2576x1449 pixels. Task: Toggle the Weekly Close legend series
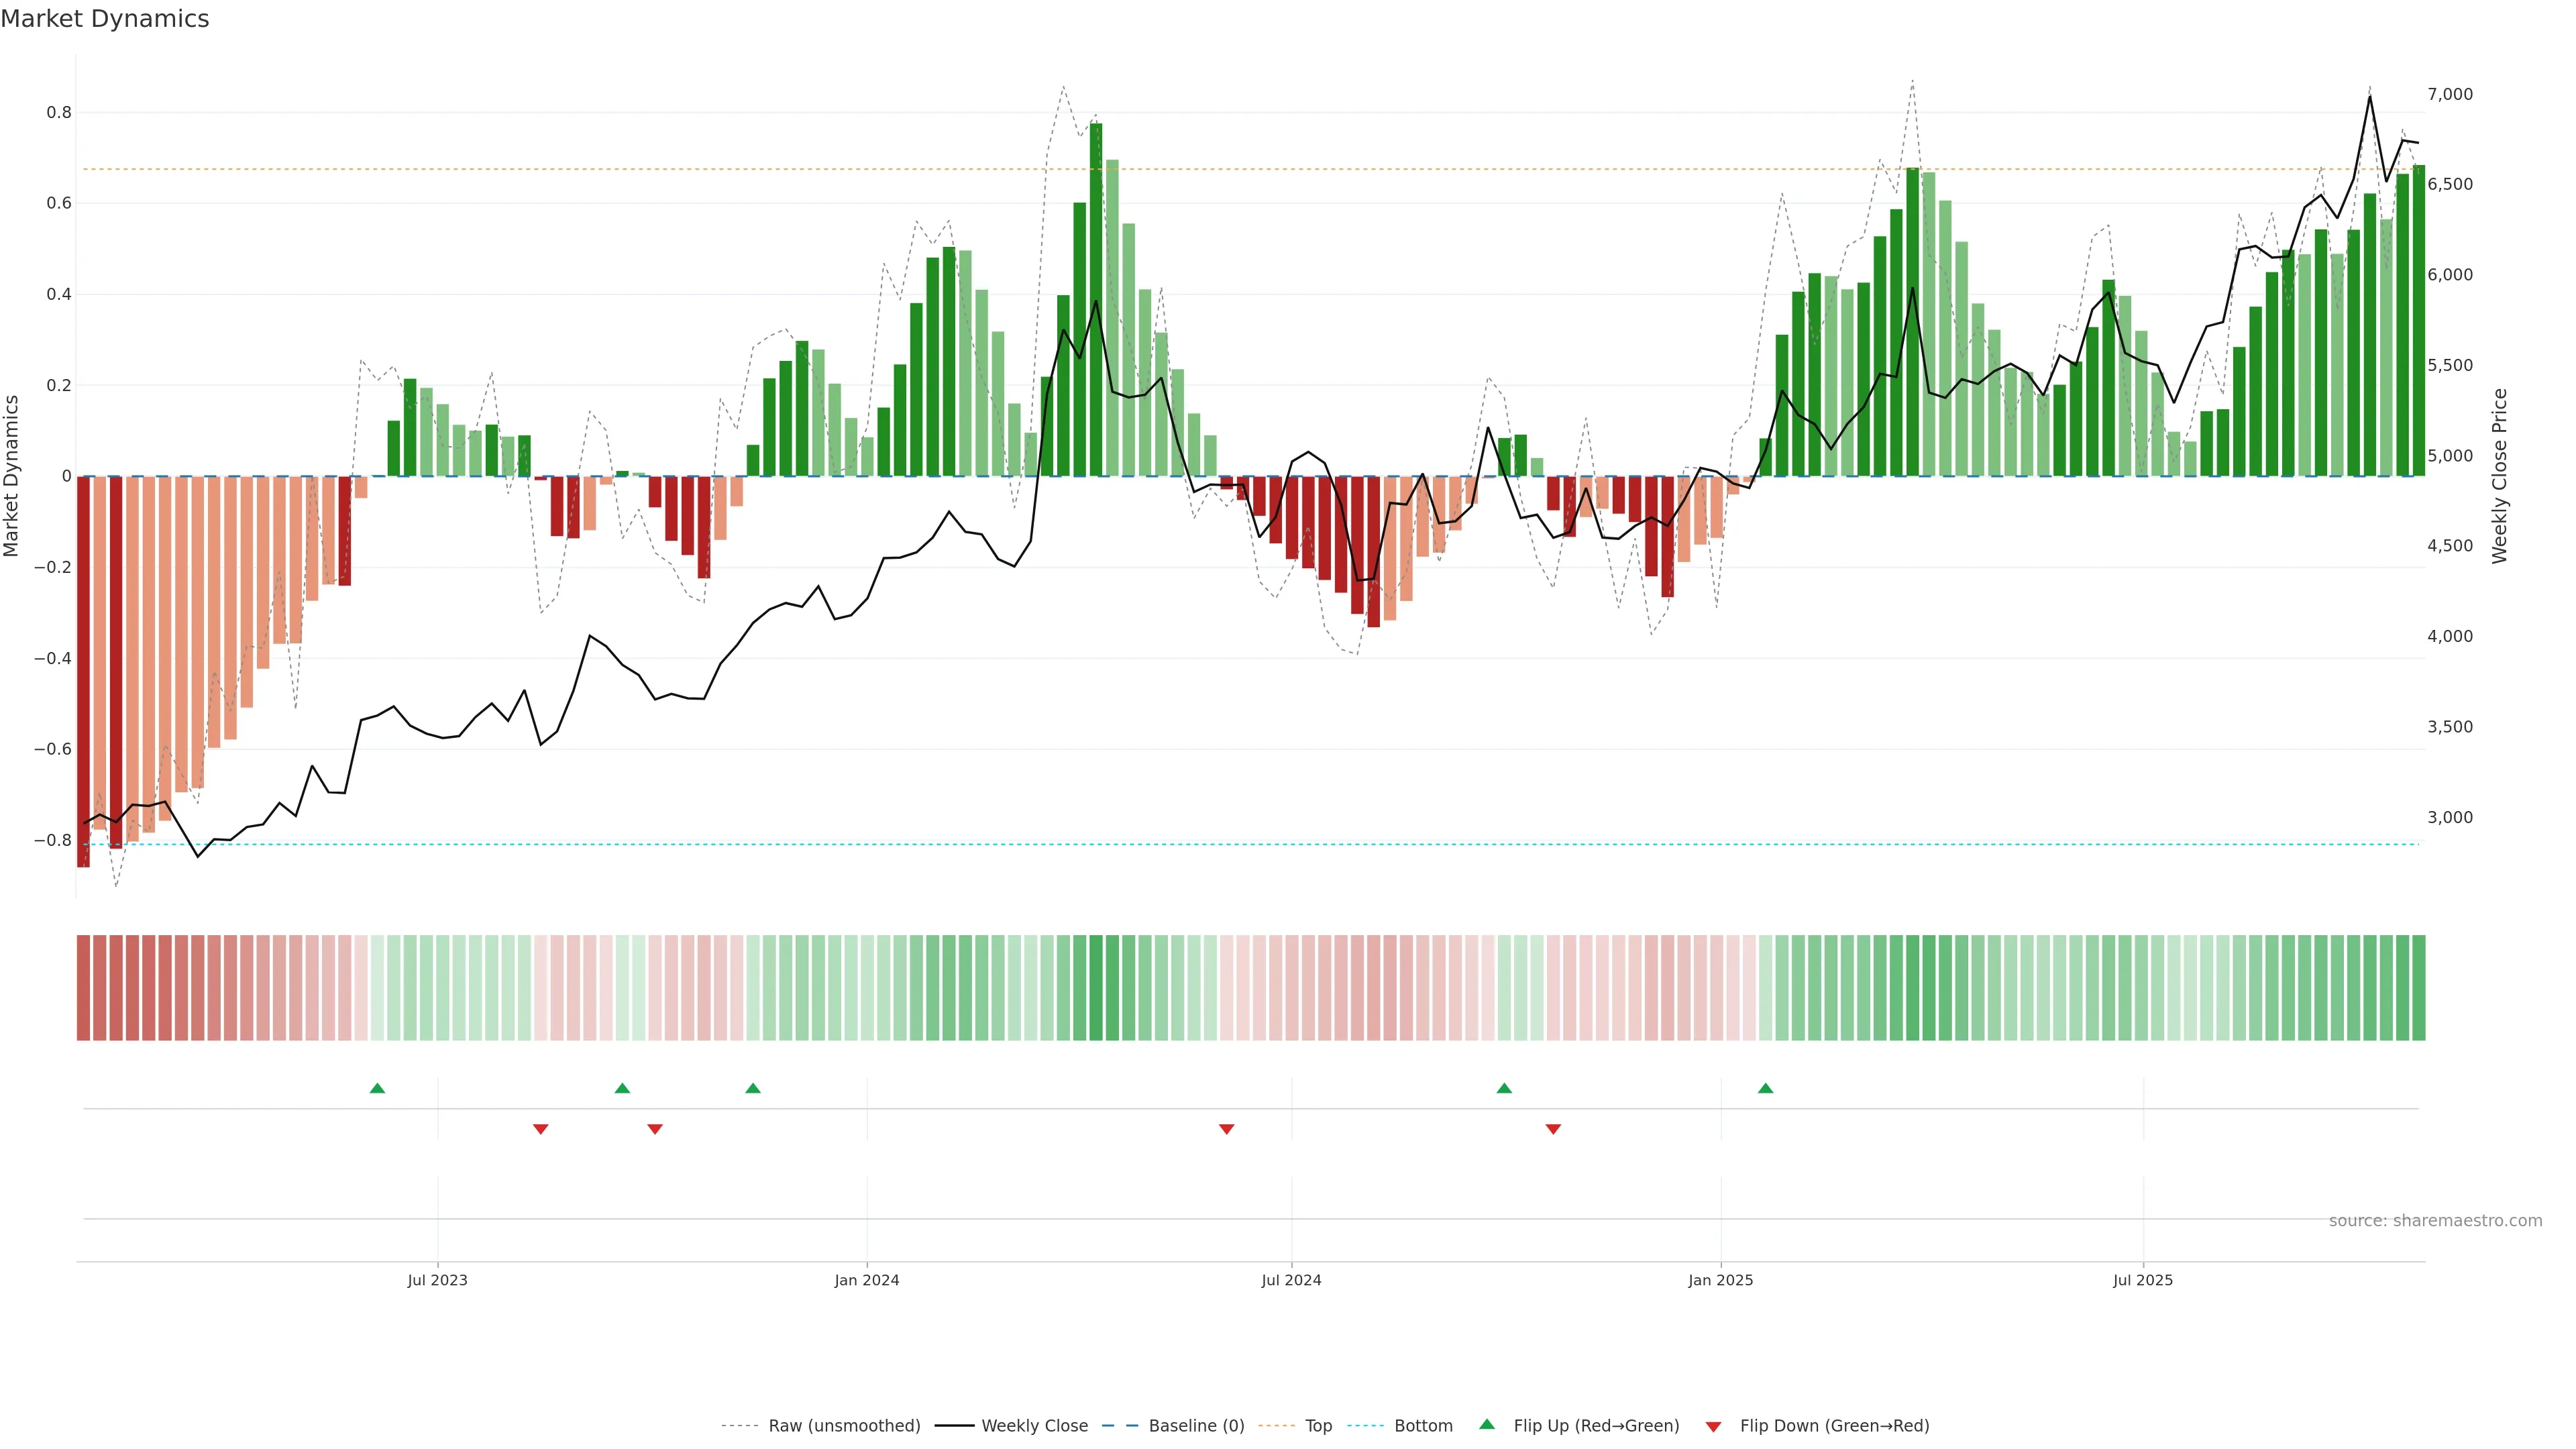(1034, 1426)
